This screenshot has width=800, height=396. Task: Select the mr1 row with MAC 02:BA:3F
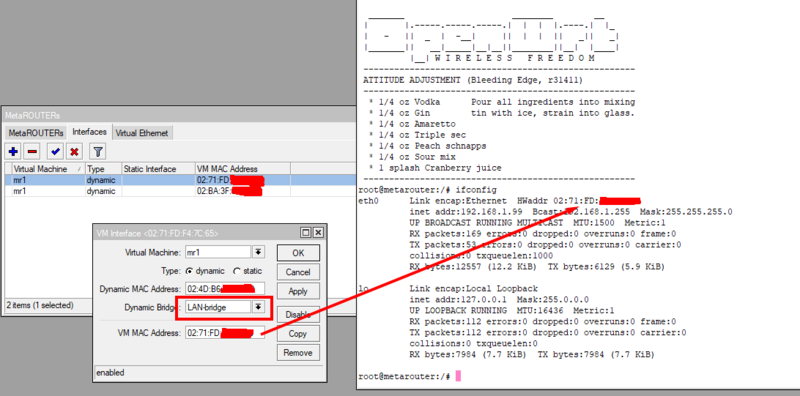tap(180, 191)
